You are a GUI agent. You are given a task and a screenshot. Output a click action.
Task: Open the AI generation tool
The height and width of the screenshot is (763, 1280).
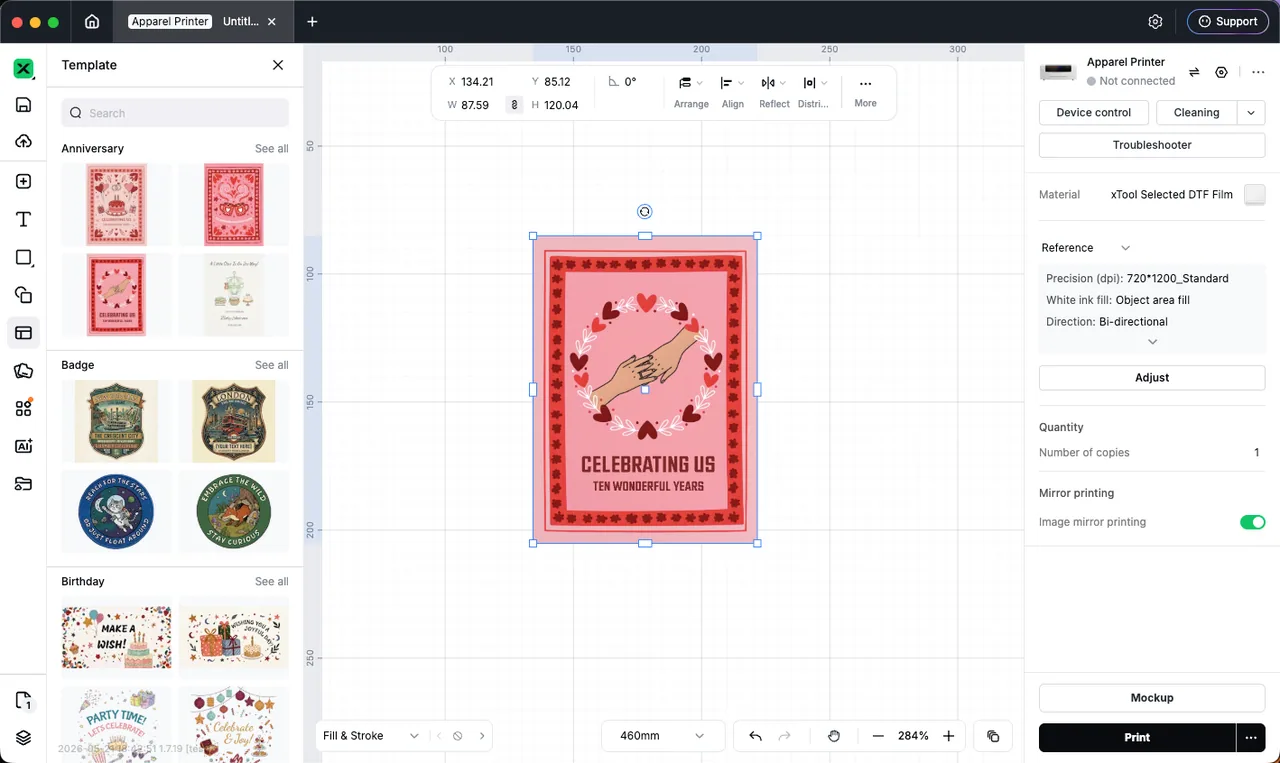[23, 447]
